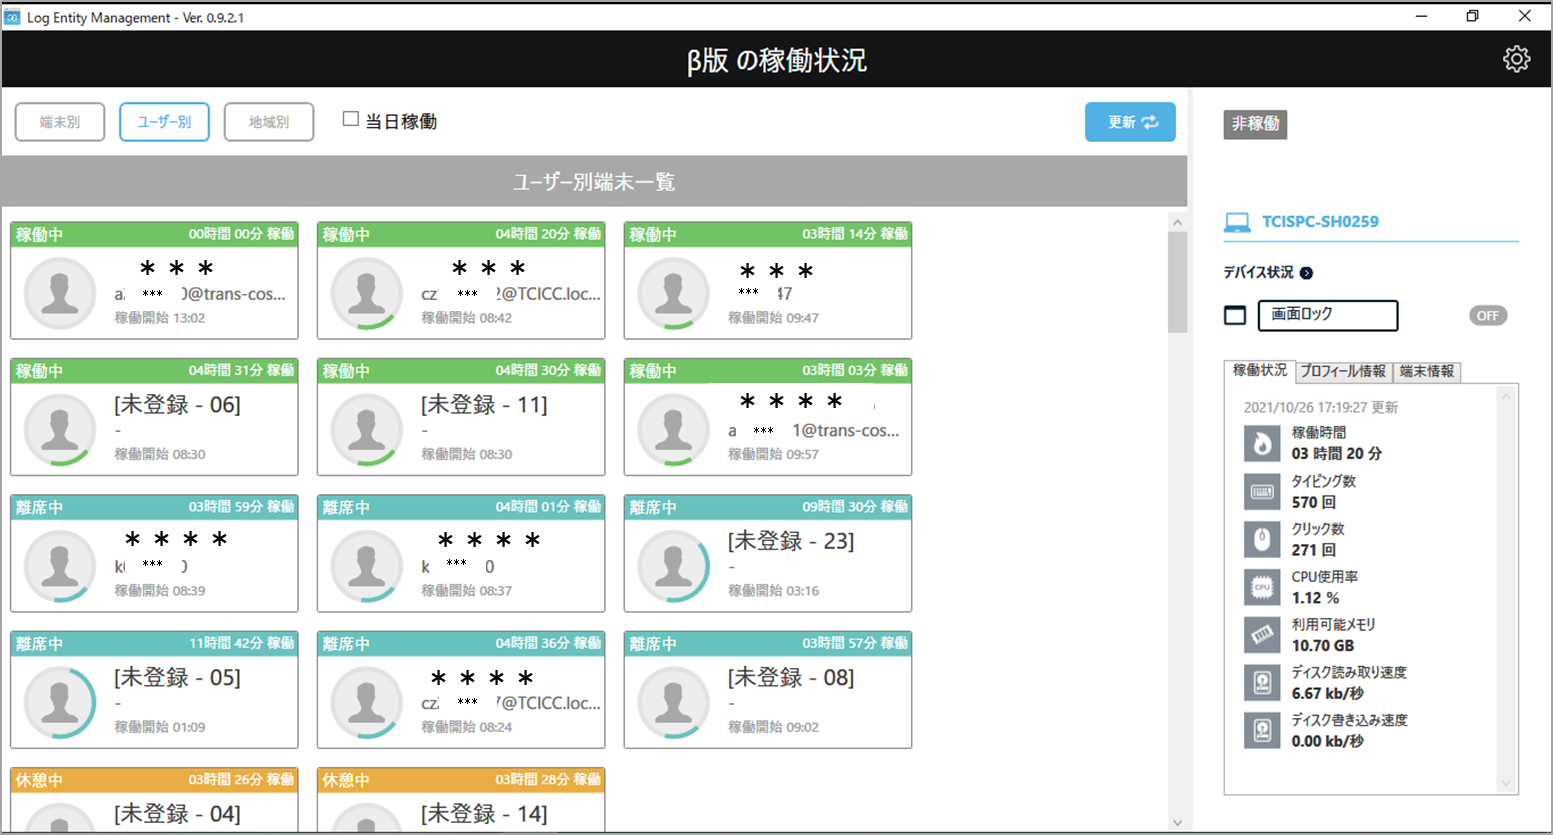The width and height of the screenshot is (1553, 835).
Task: Click avatar on the [未登録 - 06] card
Action: click(60, 430)
